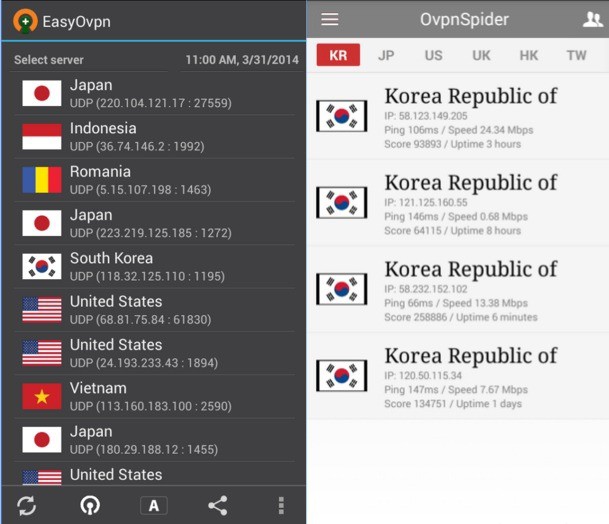Open the OvpnSpider hamburger menu

click(330, 19)
